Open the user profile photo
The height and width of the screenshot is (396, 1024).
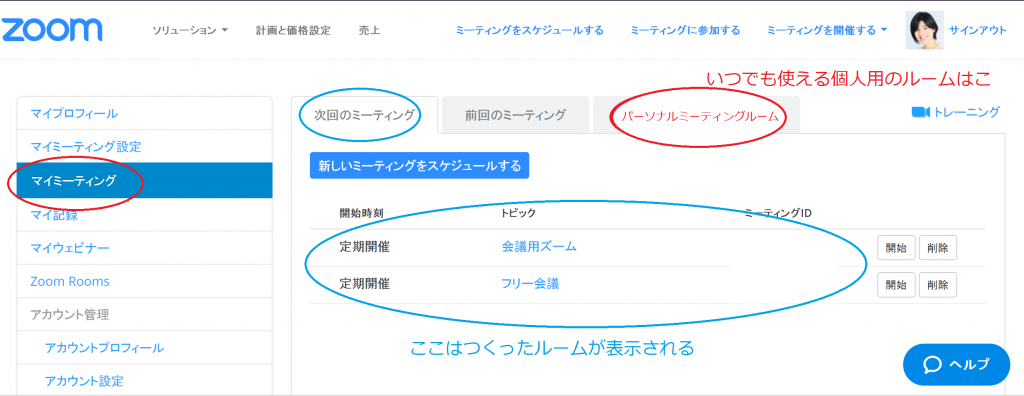[925, 30]
